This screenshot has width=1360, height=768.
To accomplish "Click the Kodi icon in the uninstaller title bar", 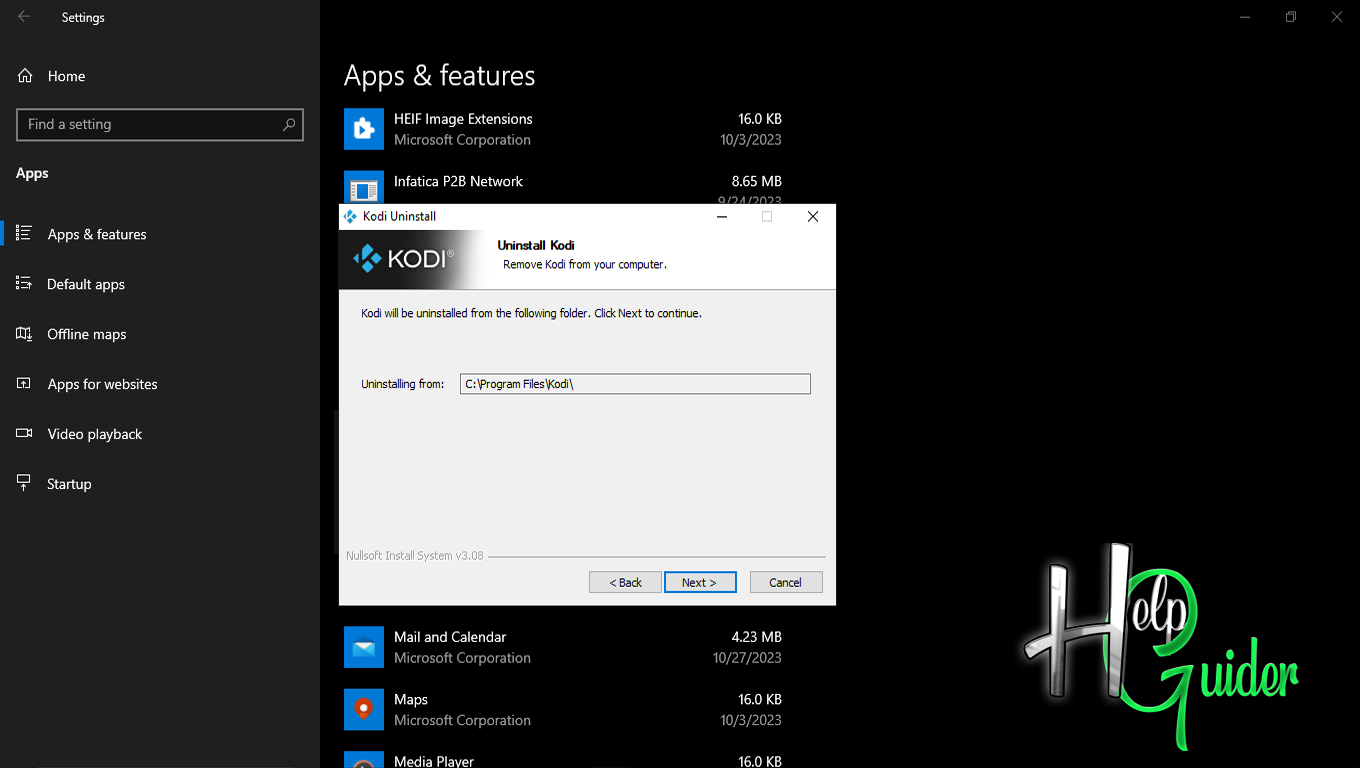I will (x=350, y=216).
